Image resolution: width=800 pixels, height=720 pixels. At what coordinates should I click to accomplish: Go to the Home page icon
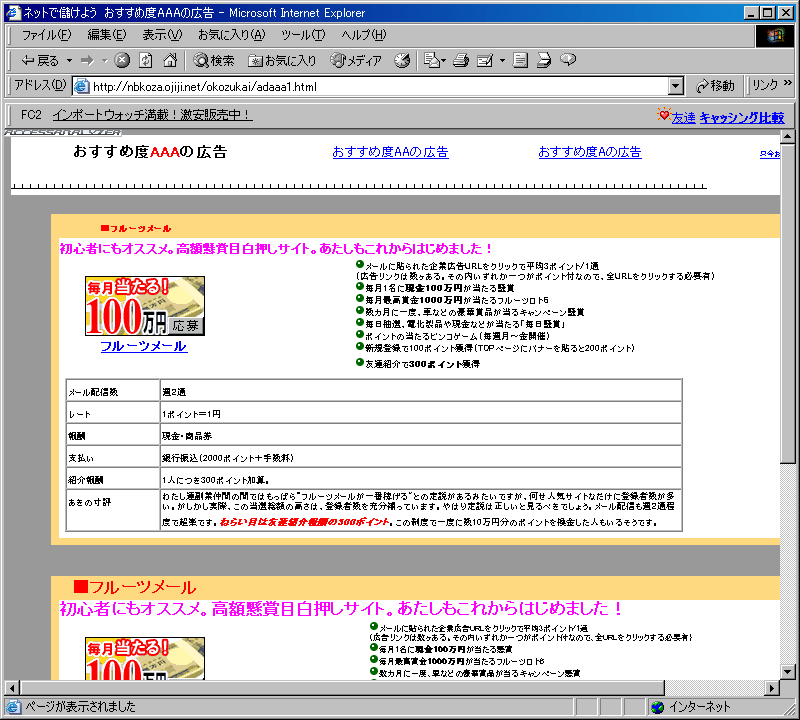pyautogui.click(x=170, y=60)
